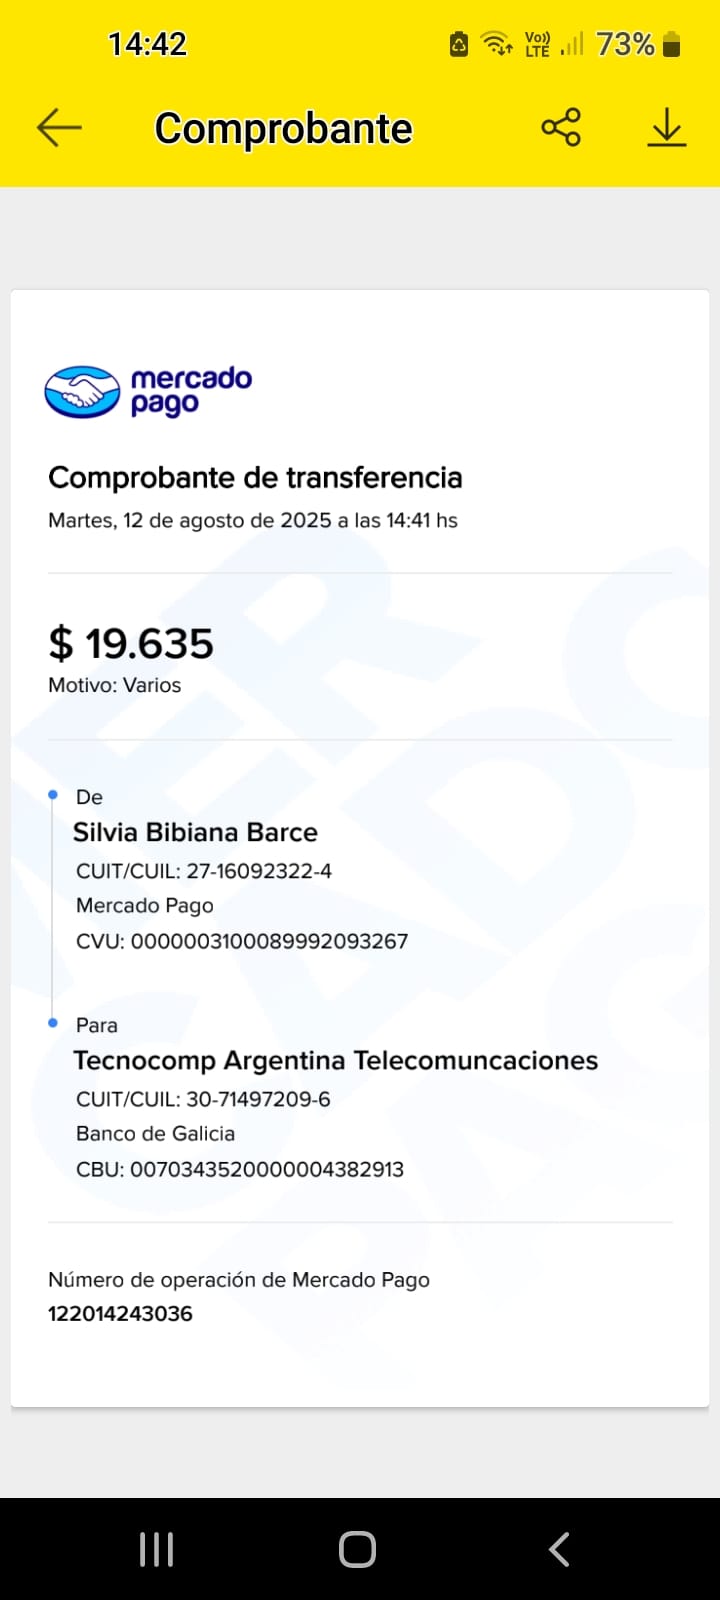Tap the Comprobante header title
720x1600 pixels.
pyautogui.click(x=283, y=129)
